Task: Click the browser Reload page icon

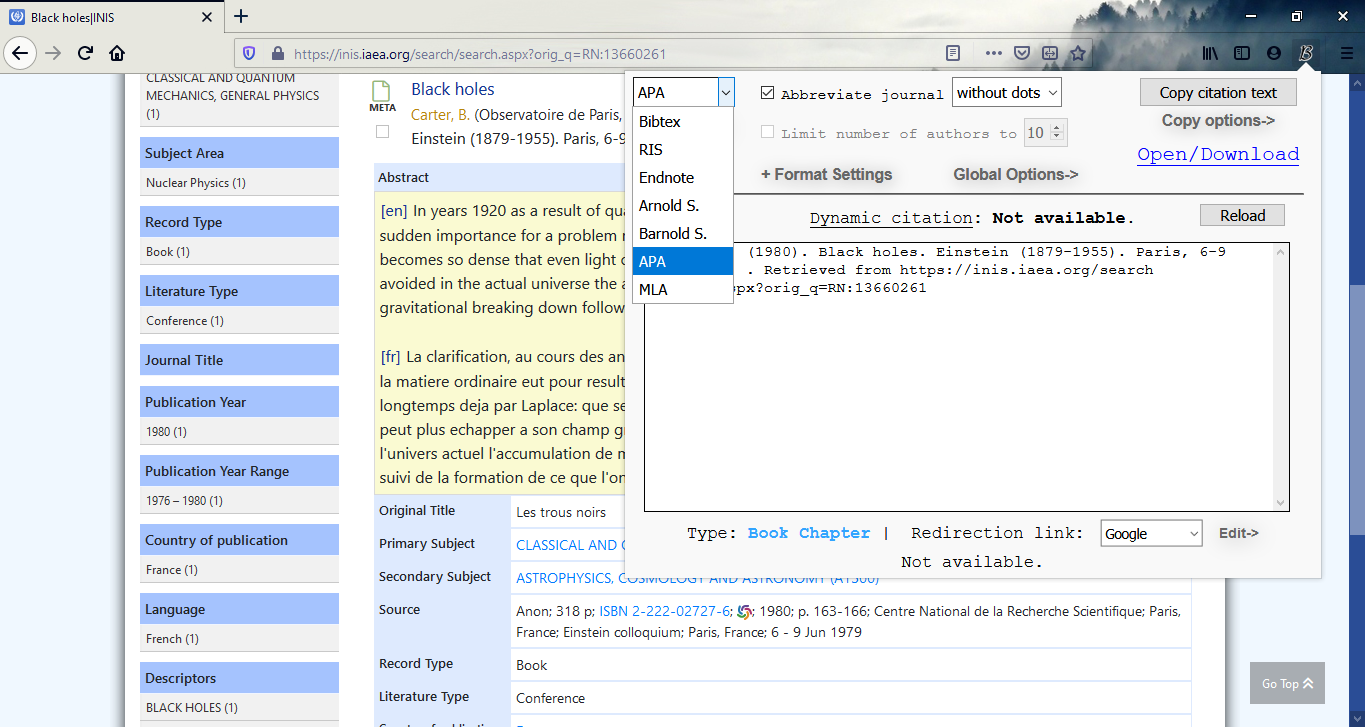Action: point(86,53)
